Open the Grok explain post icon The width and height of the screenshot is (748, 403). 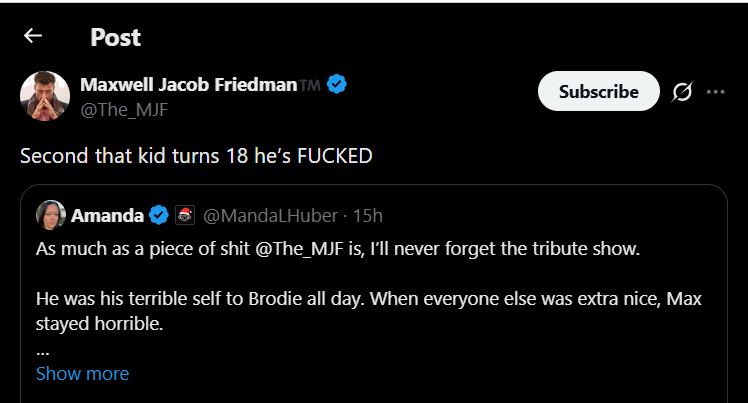click(682, 92)
